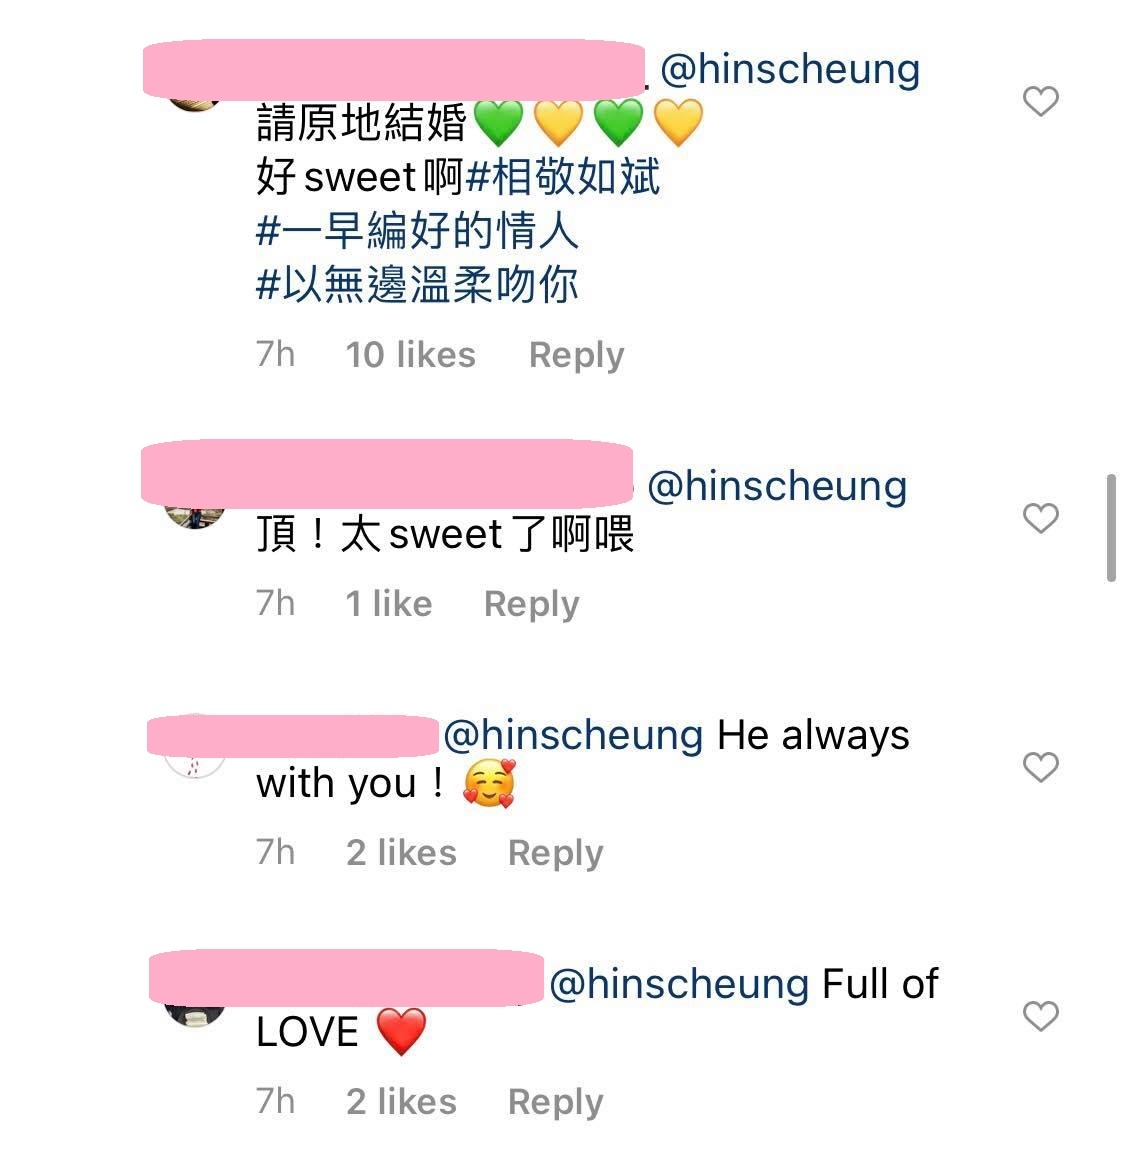This screenshot has height=1174, width=1125.
Task: Click the comments scrollbar thumb
Action: [x=1111, y=528]
